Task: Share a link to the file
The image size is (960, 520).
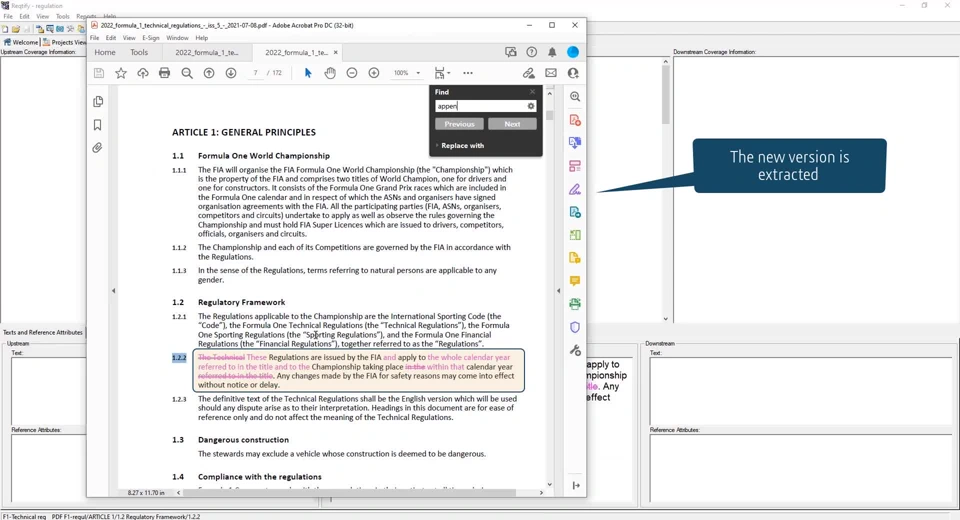Action: point(528,73)
